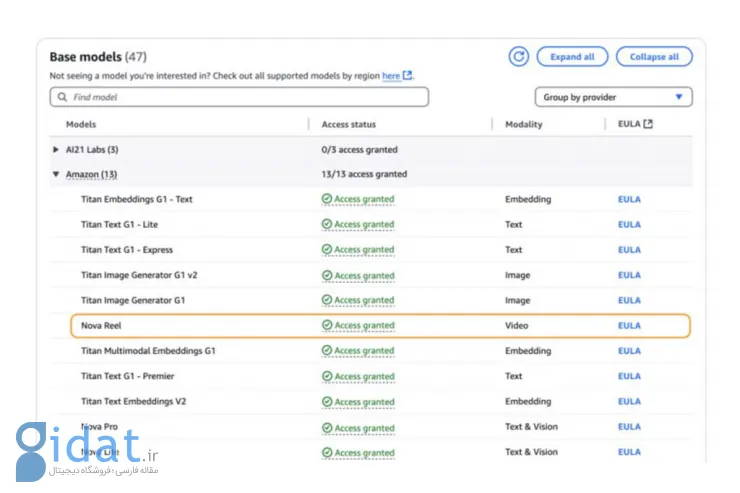Viewport: 740px width, 493px height.
Task: Expand the AI21 Labs (3) provider group
Action: pos(56,149)
